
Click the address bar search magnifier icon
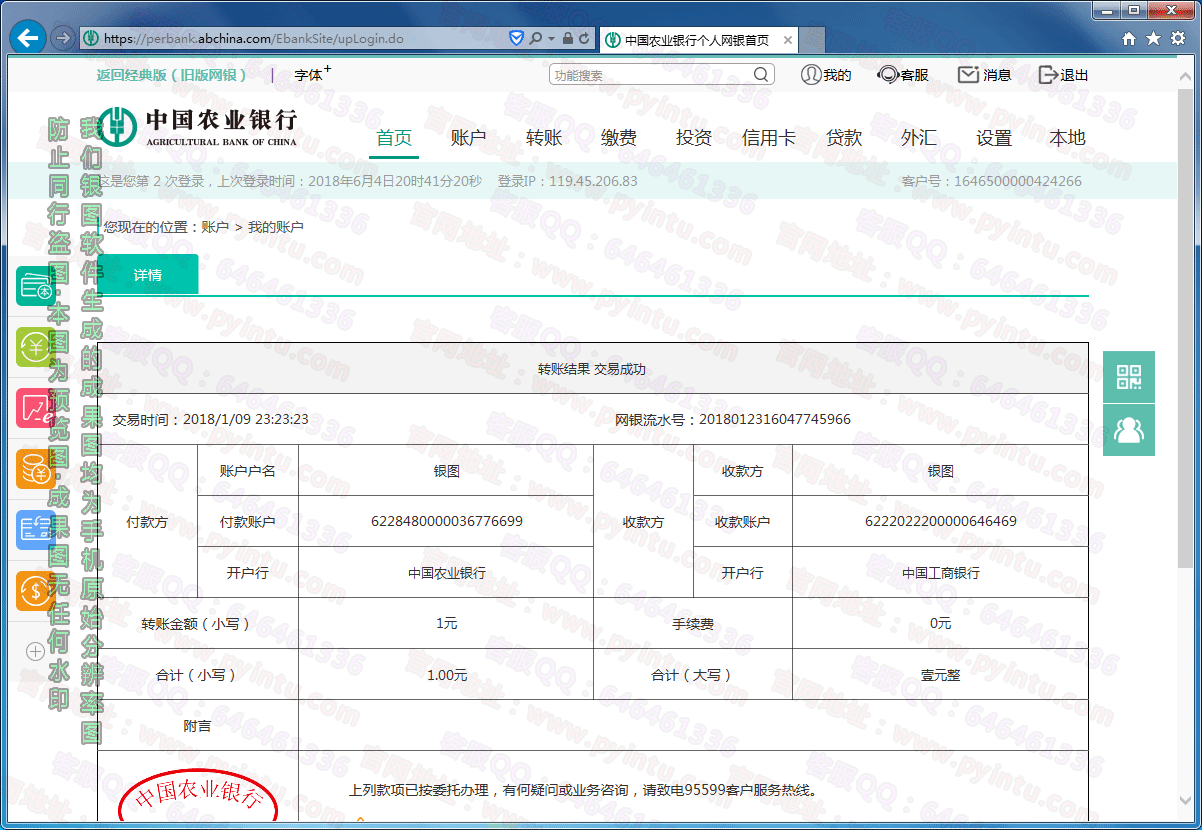click(536, 39)
